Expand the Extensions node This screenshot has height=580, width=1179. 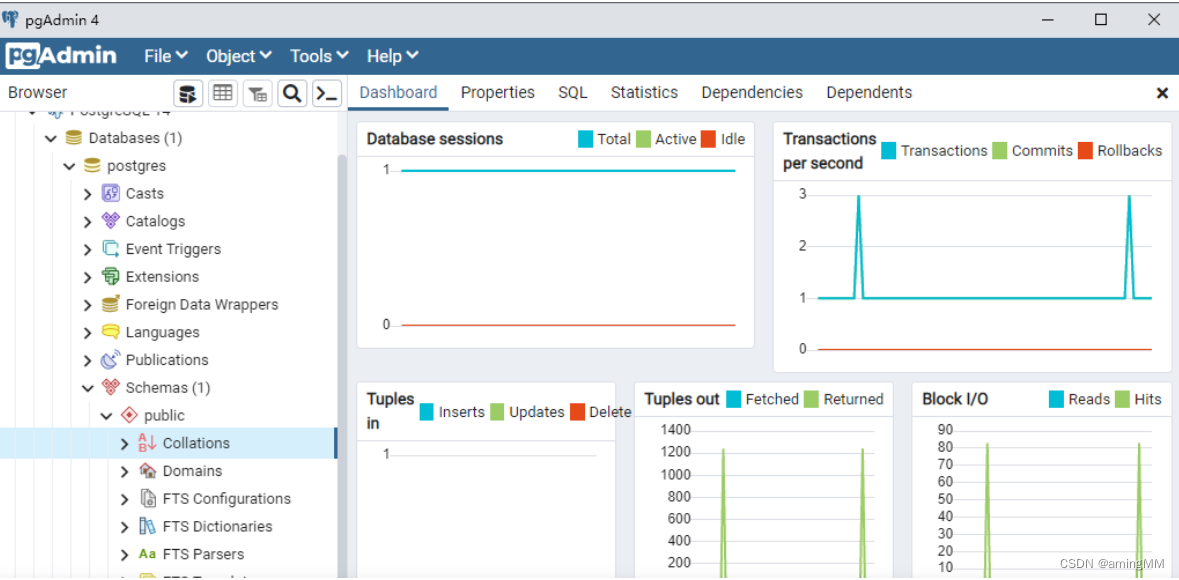click(x=88, y=277)
